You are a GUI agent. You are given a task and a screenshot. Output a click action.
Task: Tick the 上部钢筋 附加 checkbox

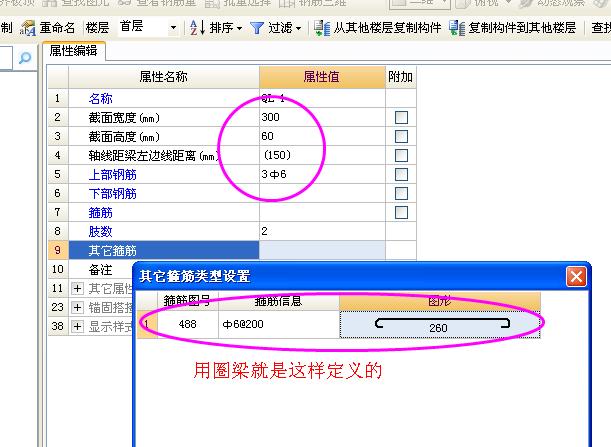401,174
